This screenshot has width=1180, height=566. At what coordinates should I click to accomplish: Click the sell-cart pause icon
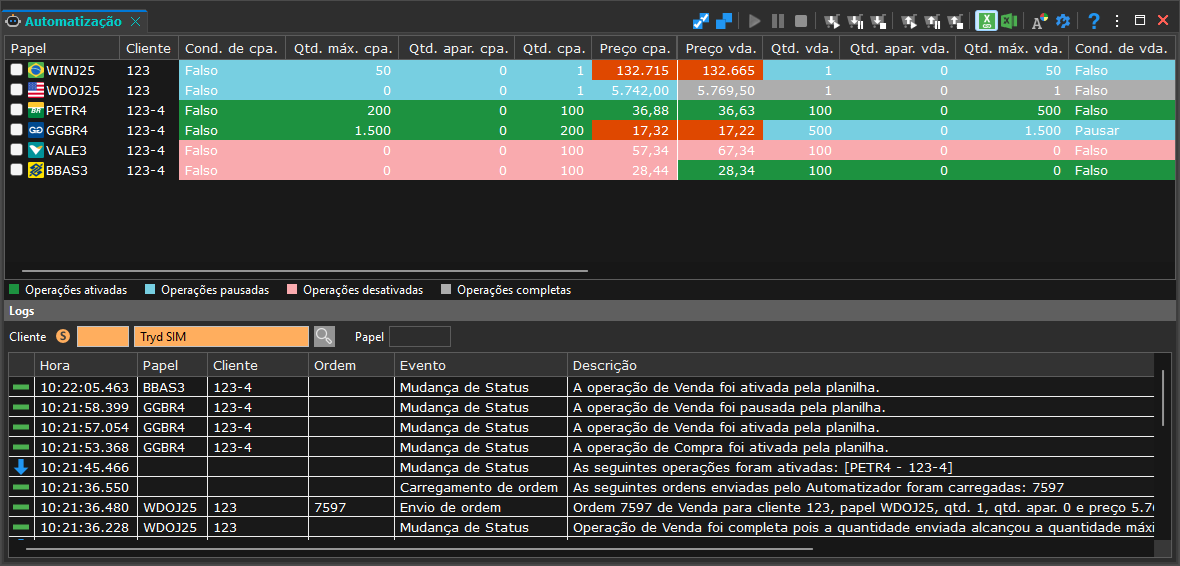point(932,21)
